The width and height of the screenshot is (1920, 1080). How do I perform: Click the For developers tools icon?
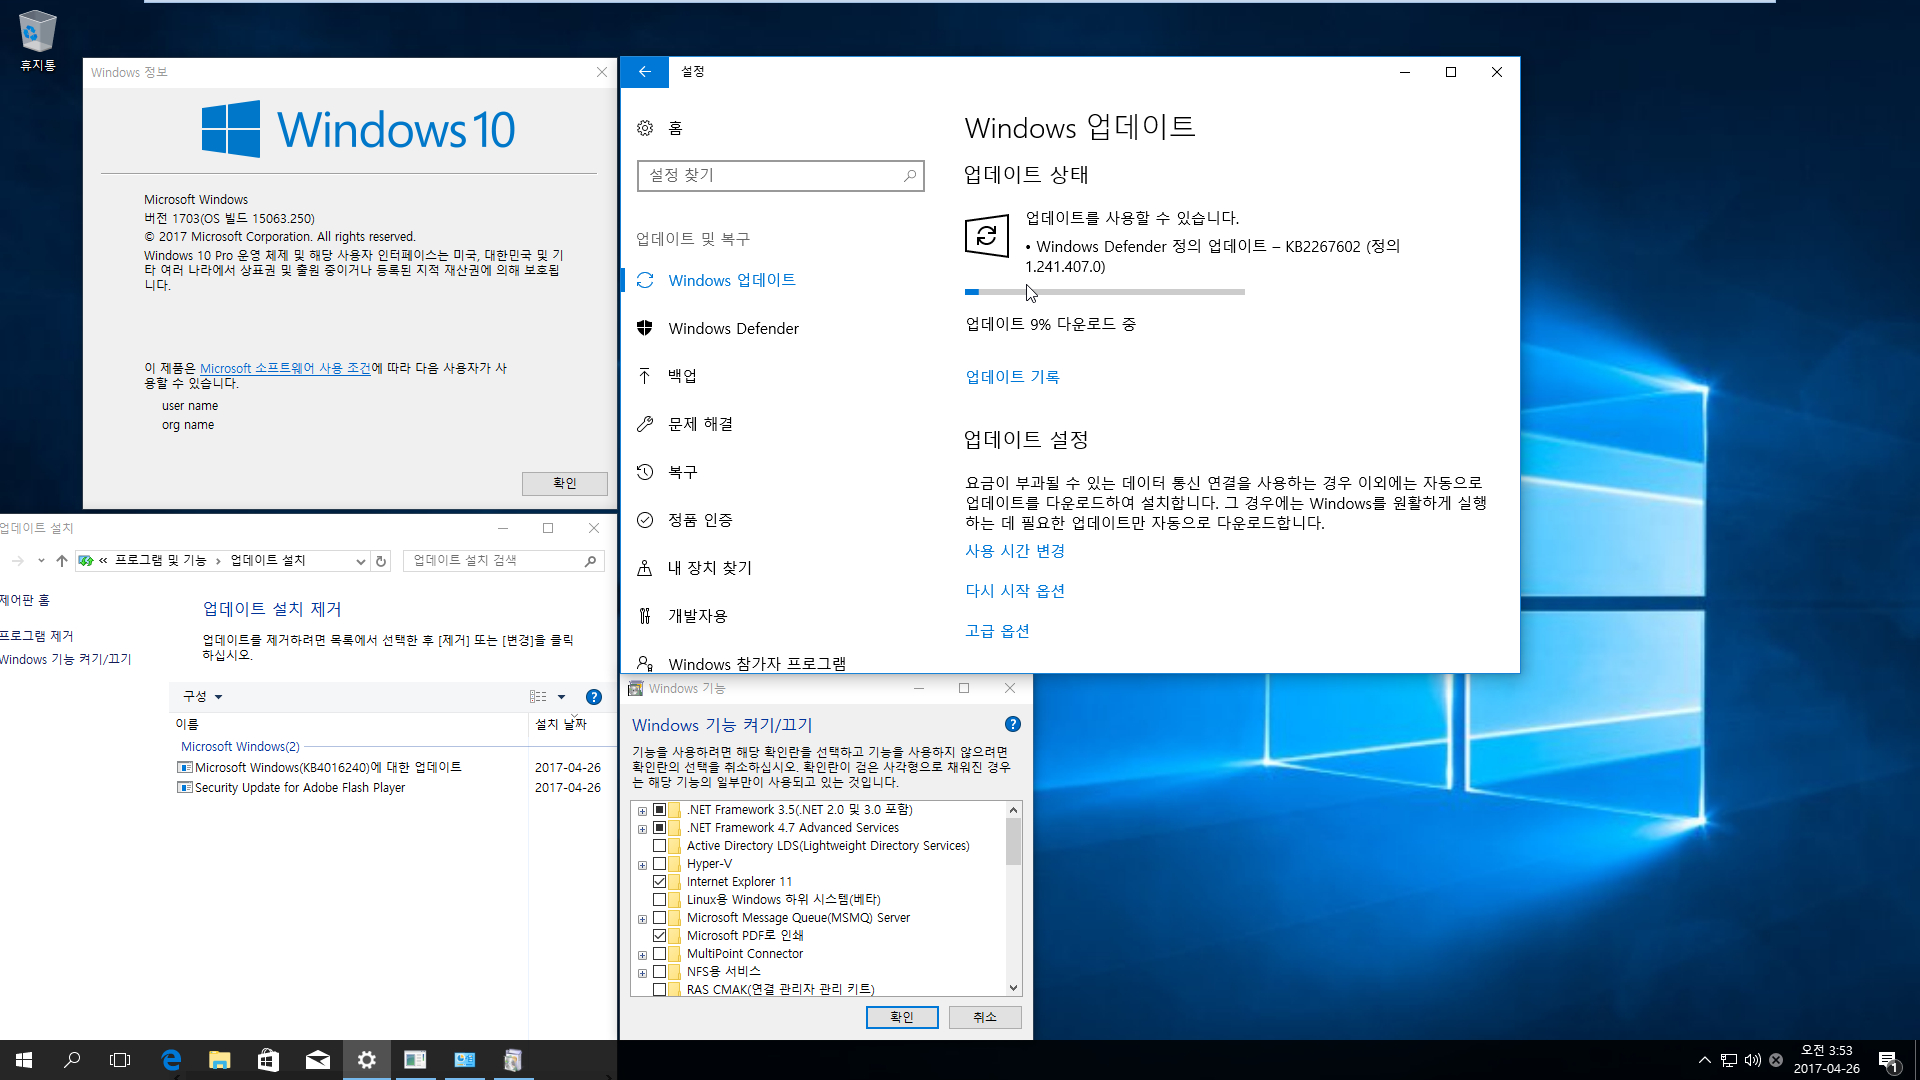point(645,616)
